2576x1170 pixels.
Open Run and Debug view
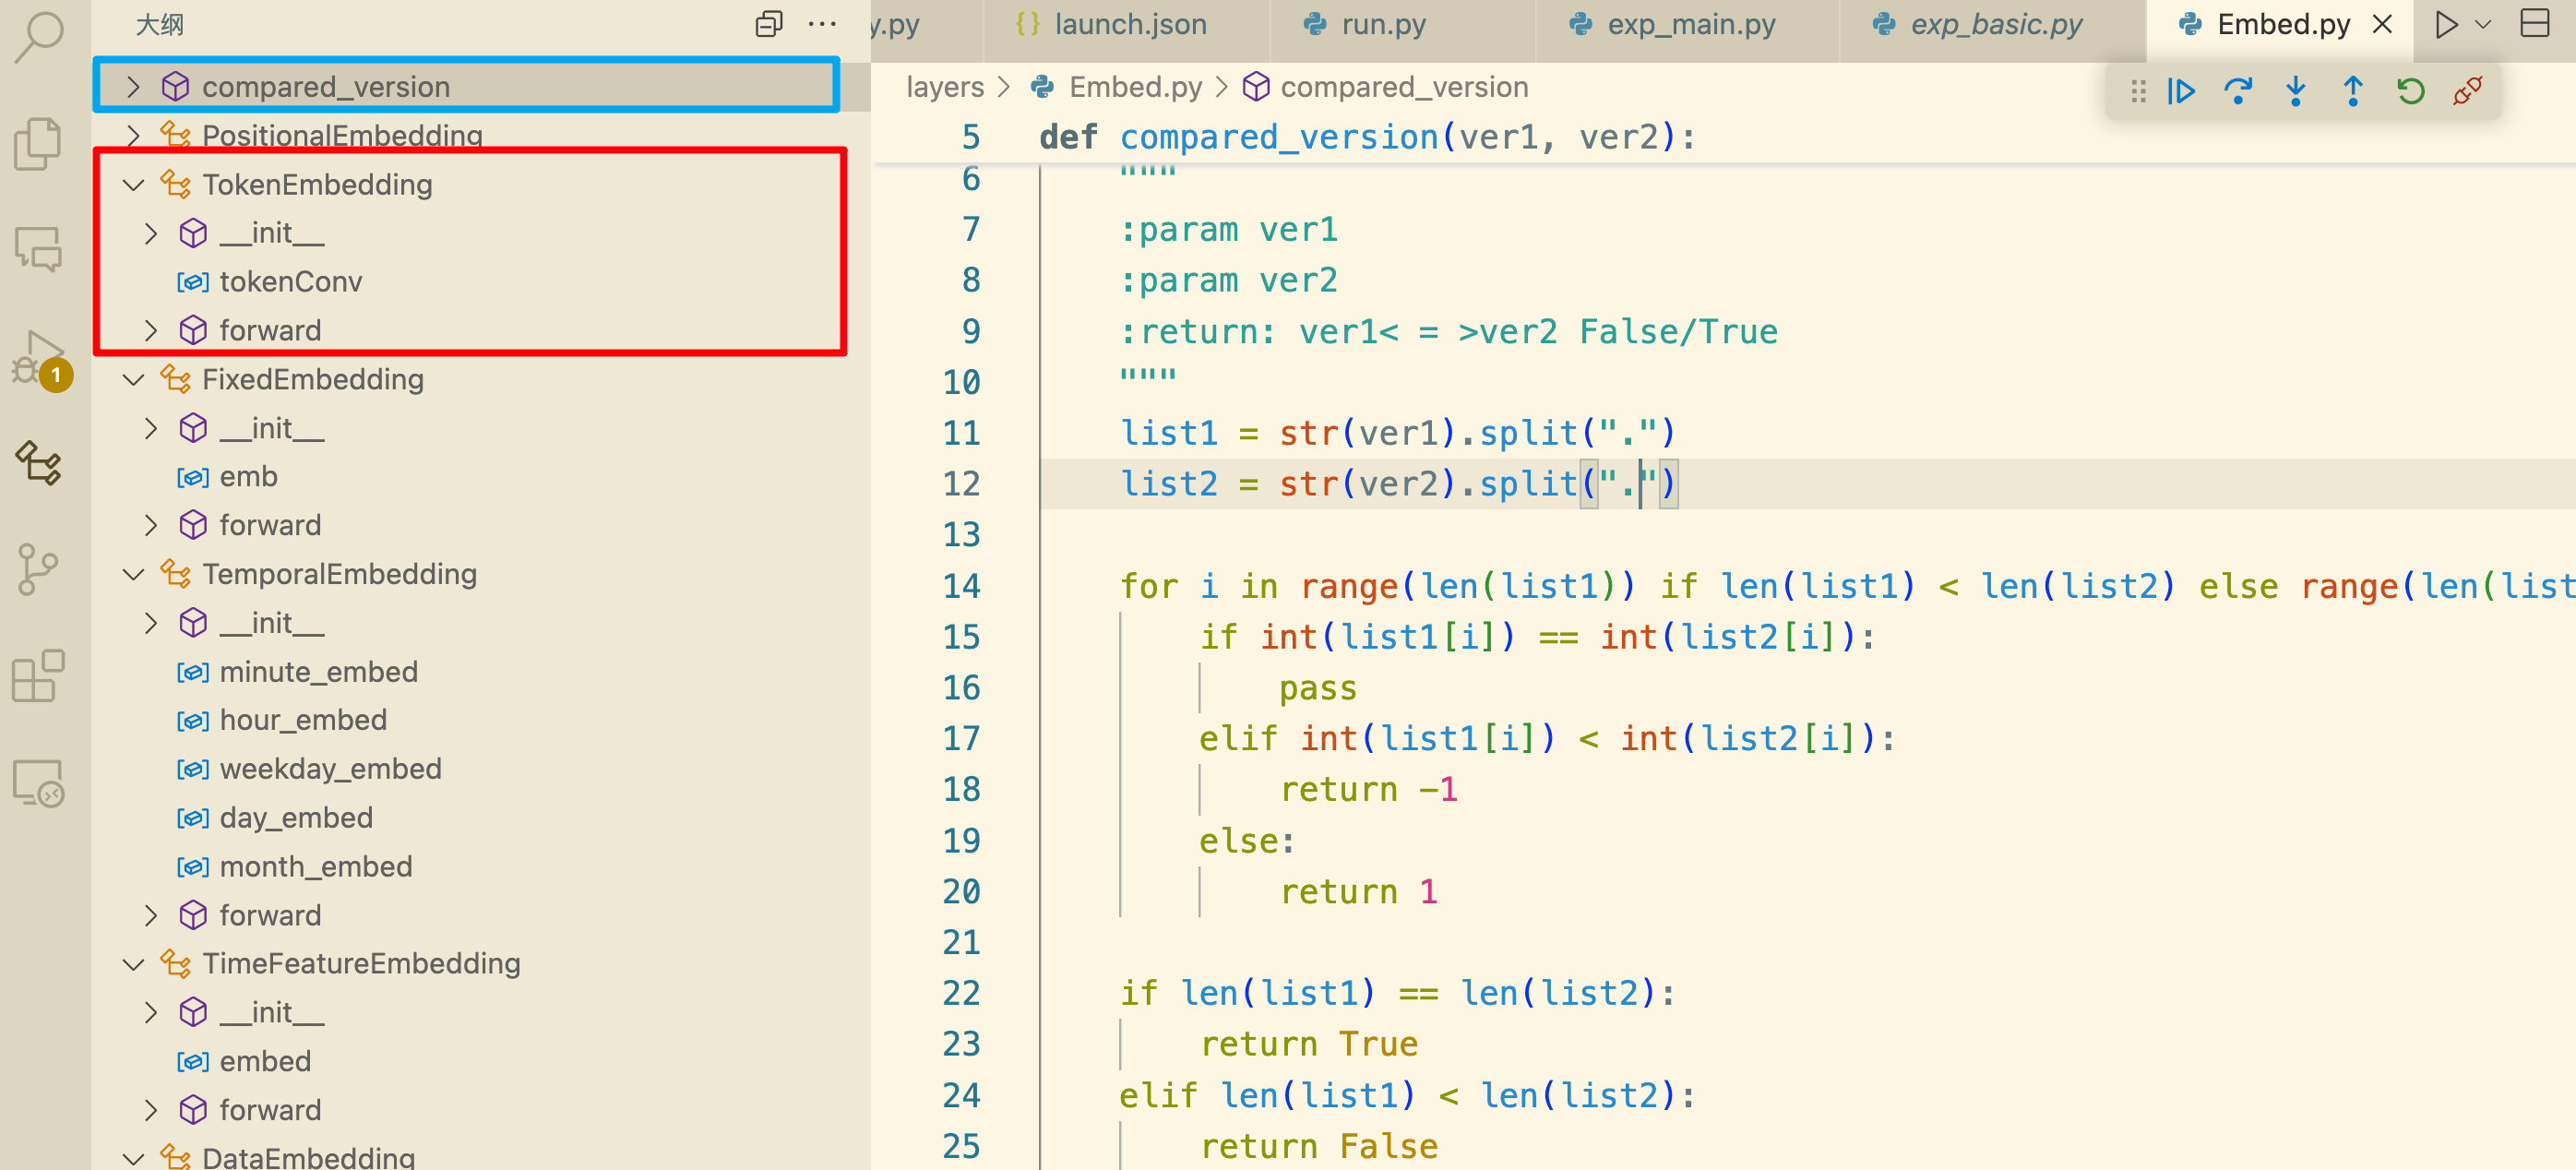39,358
